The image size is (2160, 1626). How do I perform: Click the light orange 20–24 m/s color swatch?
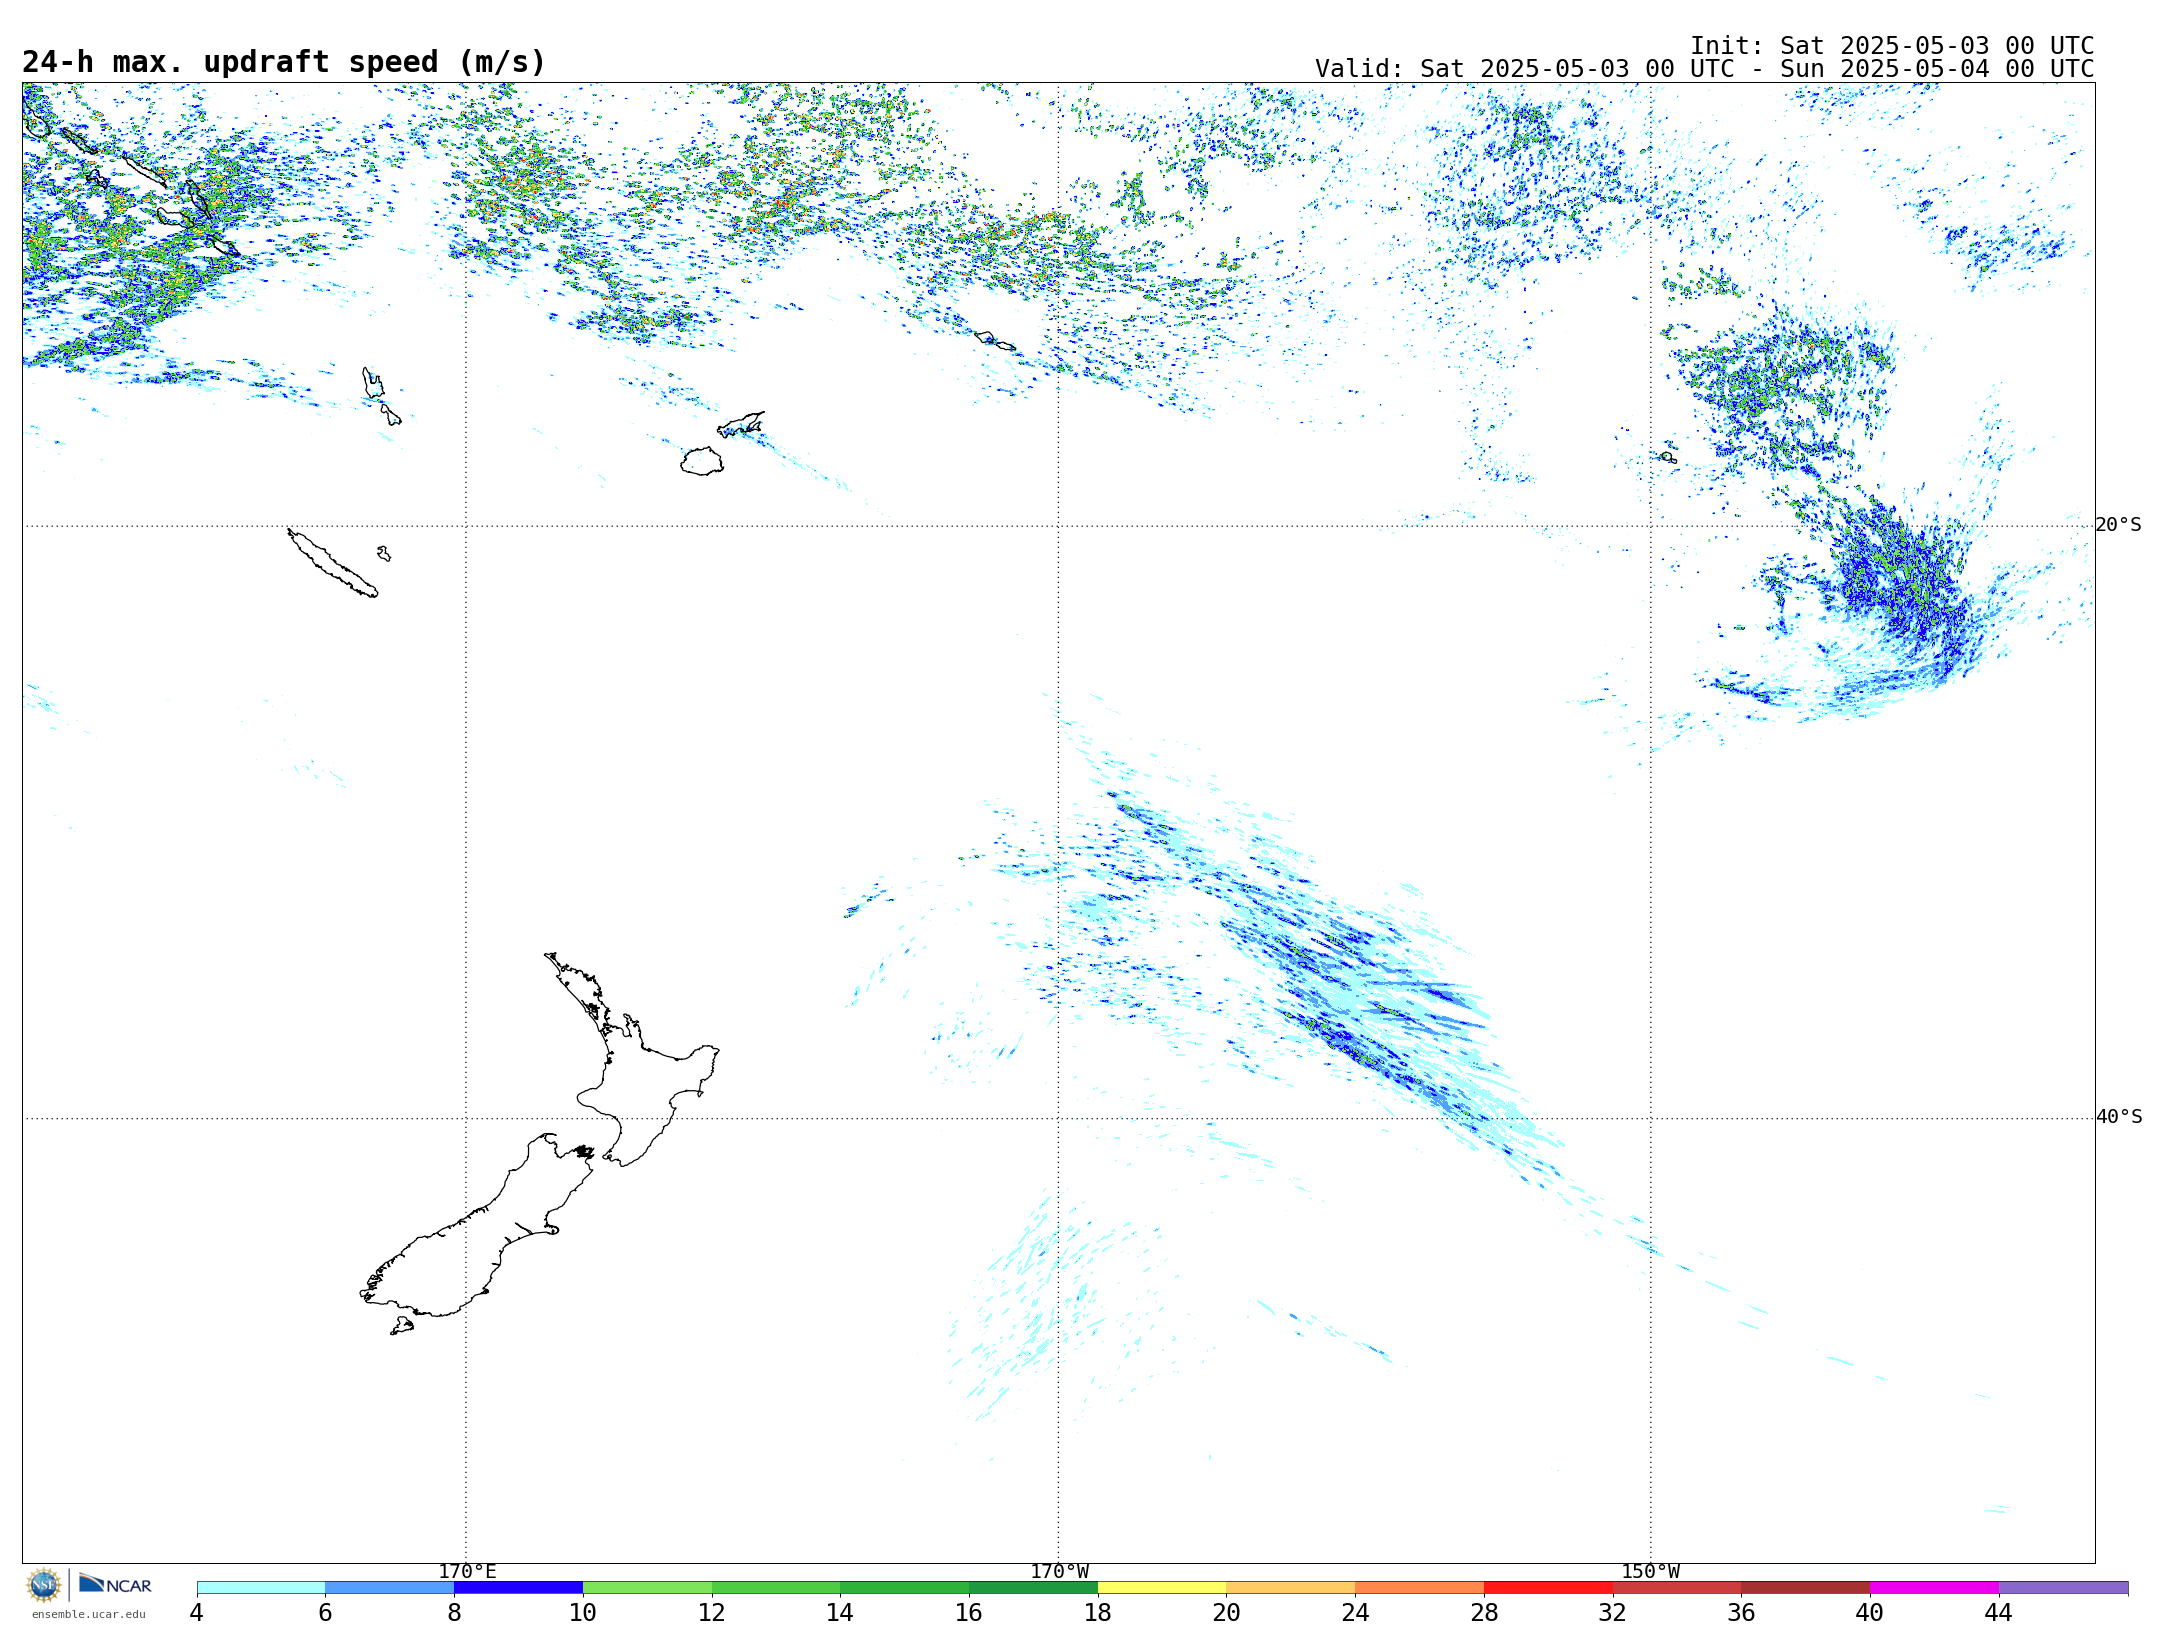tap(1291, 1588)
